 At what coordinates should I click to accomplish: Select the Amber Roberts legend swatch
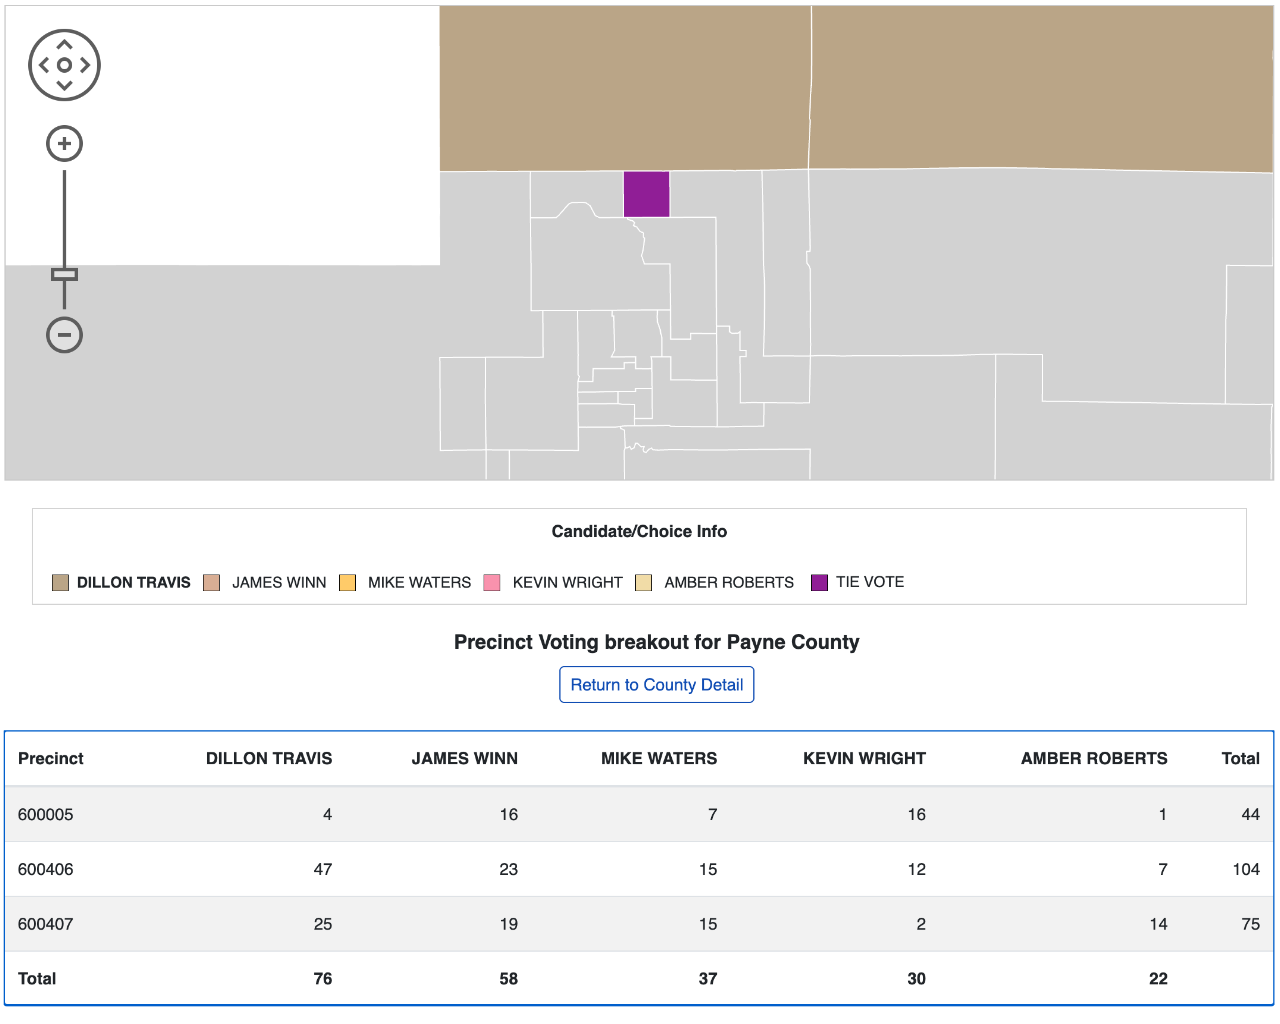coord(643,583)
